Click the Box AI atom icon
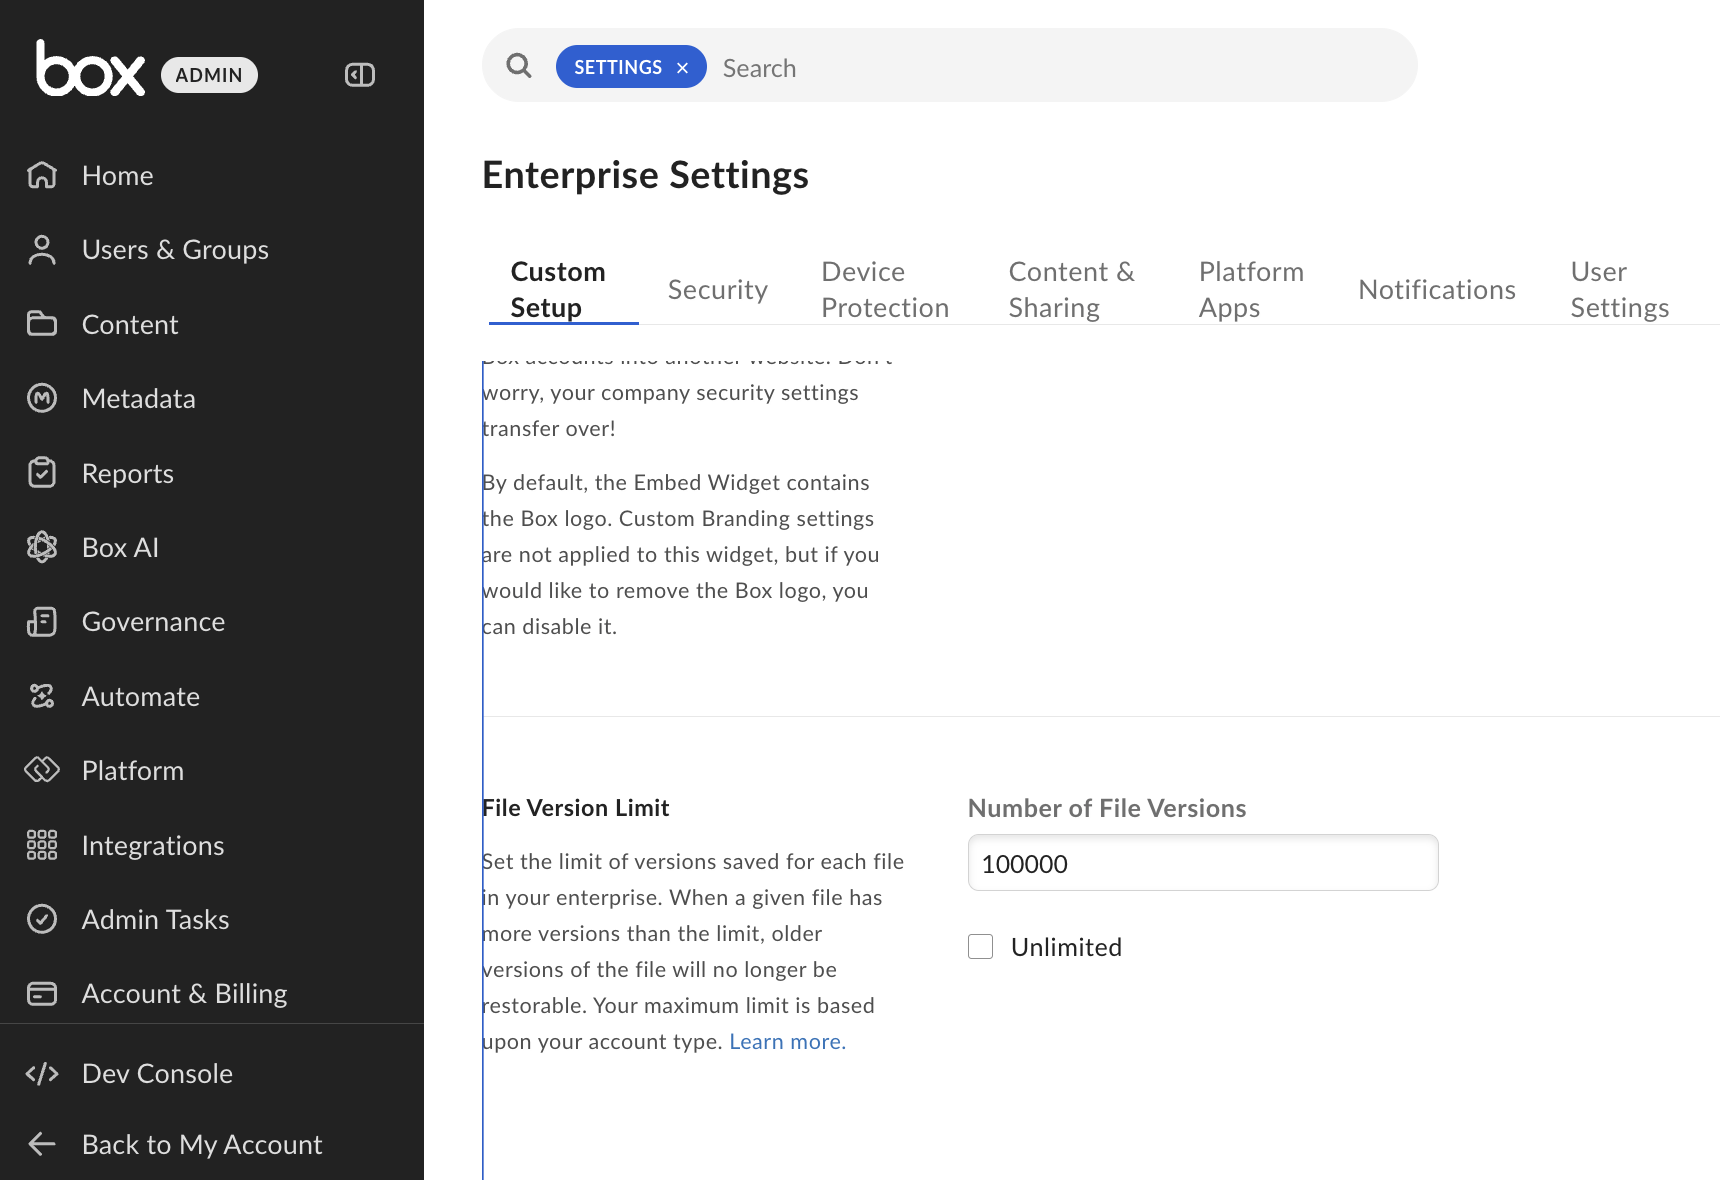Image resolution: width=1720 pixels, height=1180 pixels. tap(42, 547)
